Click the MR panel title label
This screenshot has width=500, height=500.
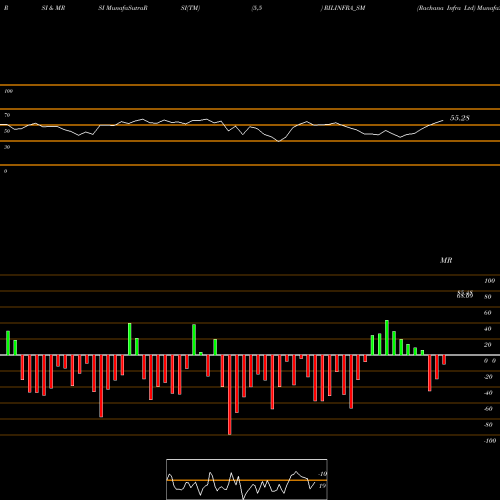446,260
